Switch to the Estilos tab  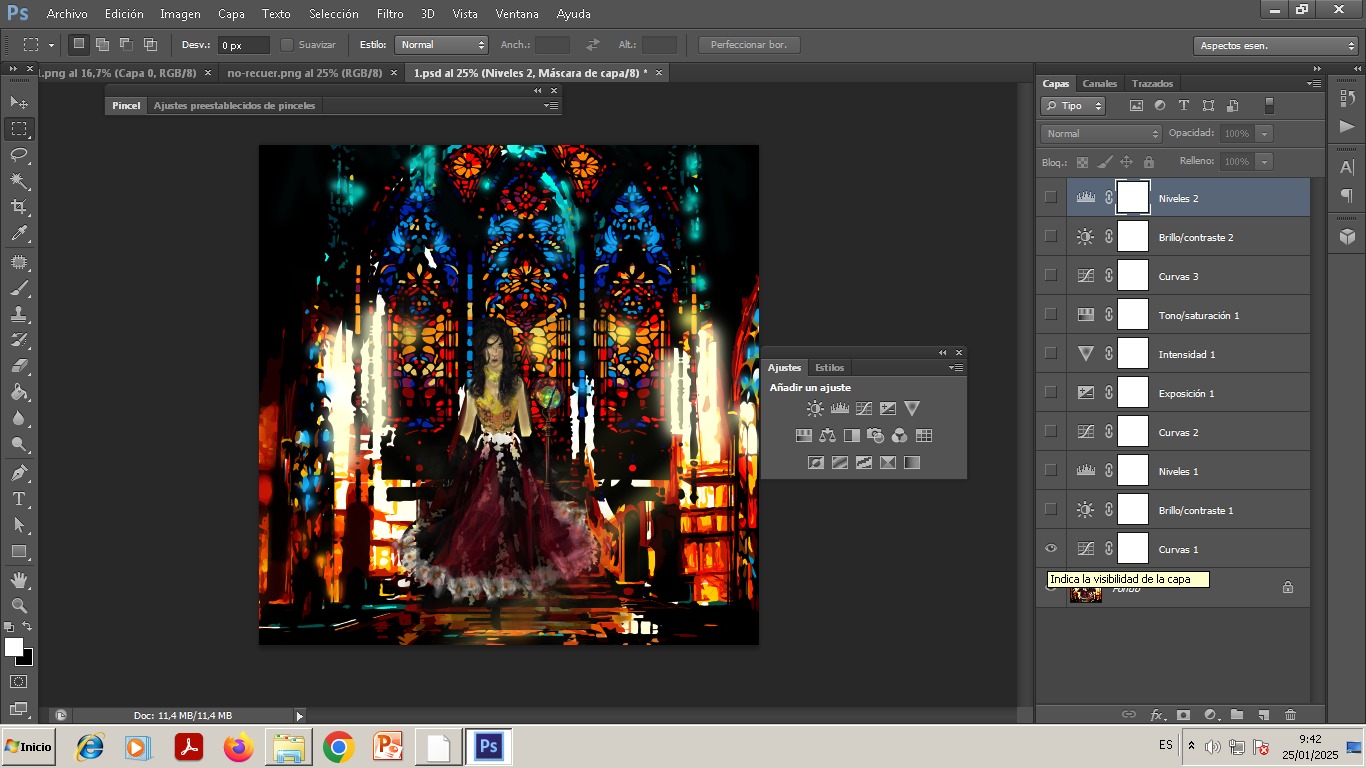tap(829, 367)
